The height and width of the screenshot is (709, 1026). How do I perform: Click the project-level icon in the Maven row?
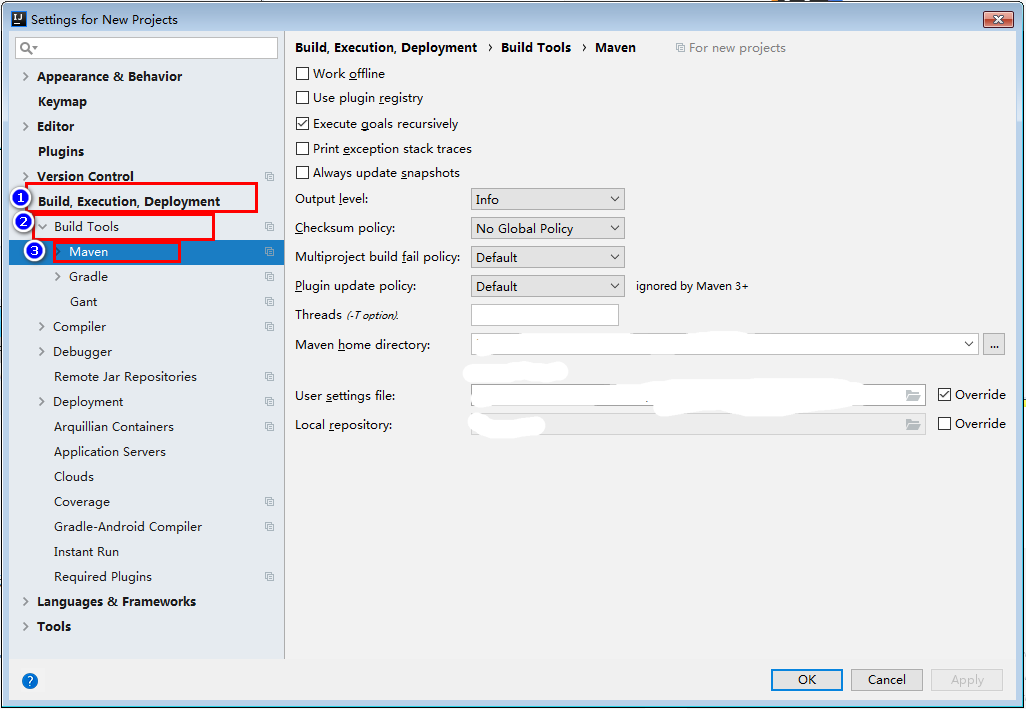269,252
